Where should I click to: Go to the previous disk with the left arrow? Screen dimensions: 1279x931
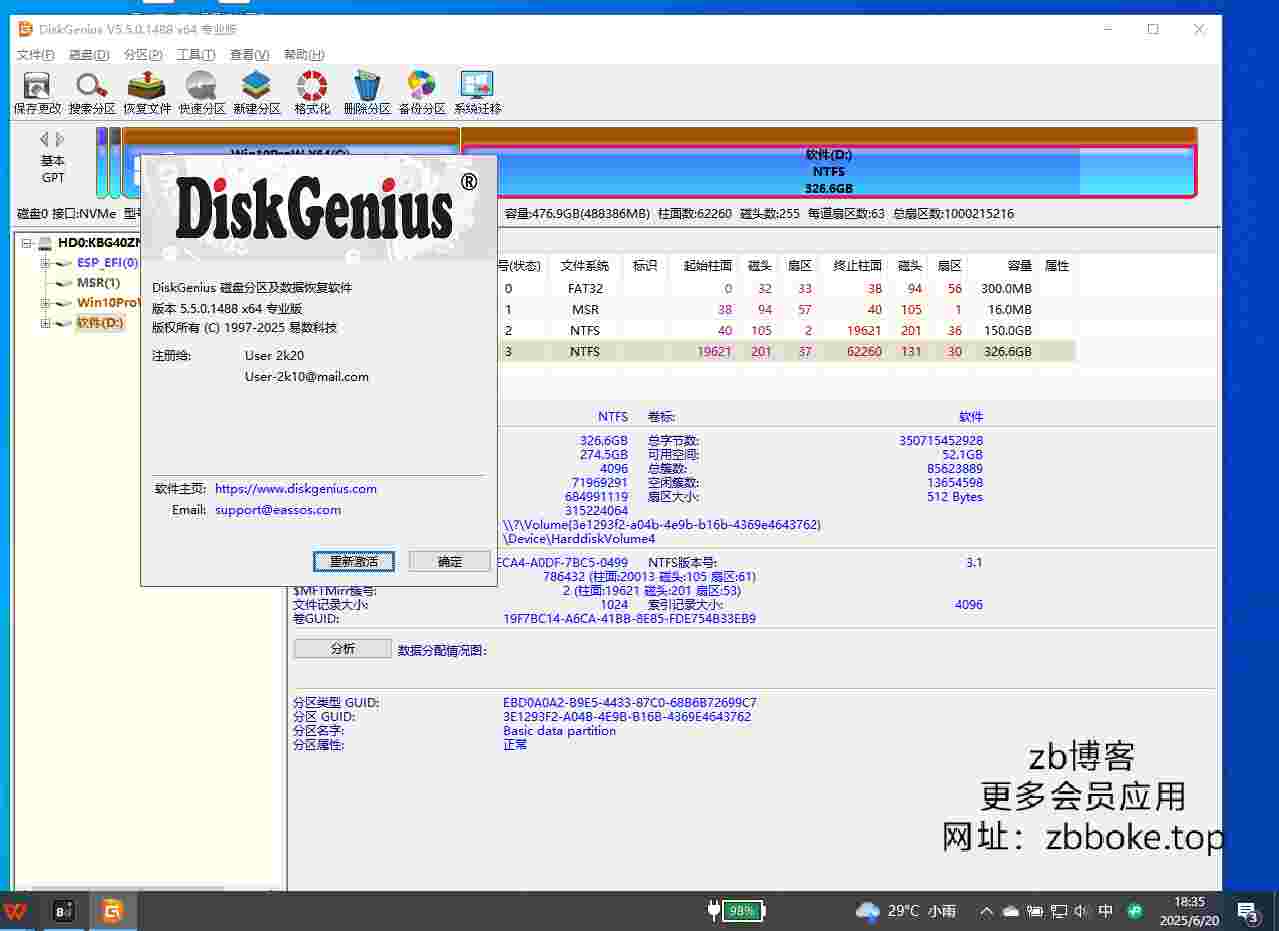tap(44, 139)
